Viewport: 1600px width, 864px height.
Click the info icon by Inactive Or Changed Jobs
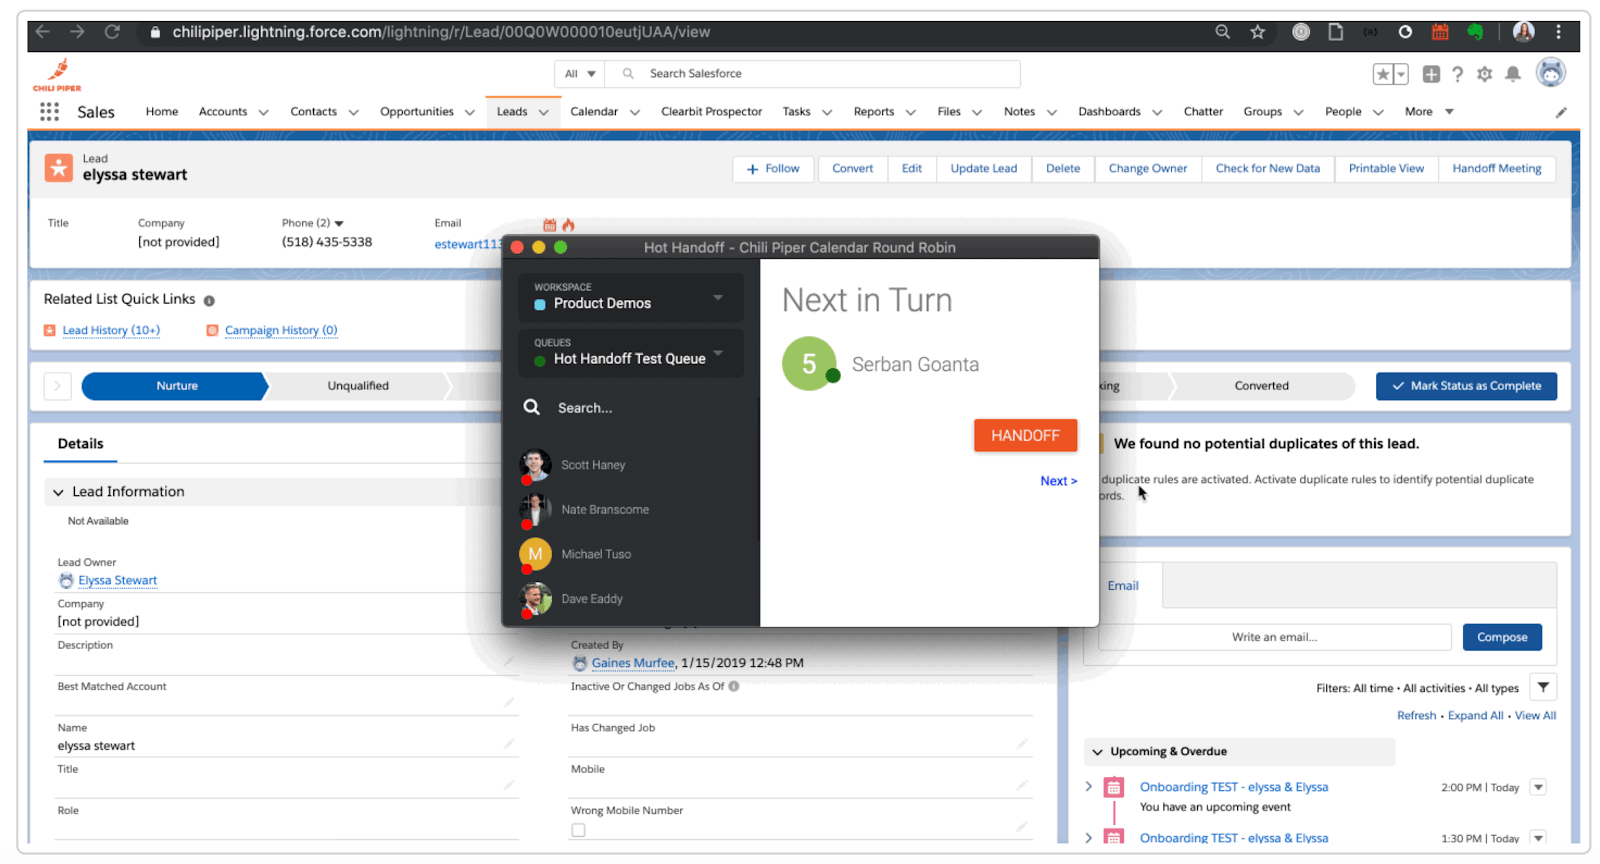(734, 686)
